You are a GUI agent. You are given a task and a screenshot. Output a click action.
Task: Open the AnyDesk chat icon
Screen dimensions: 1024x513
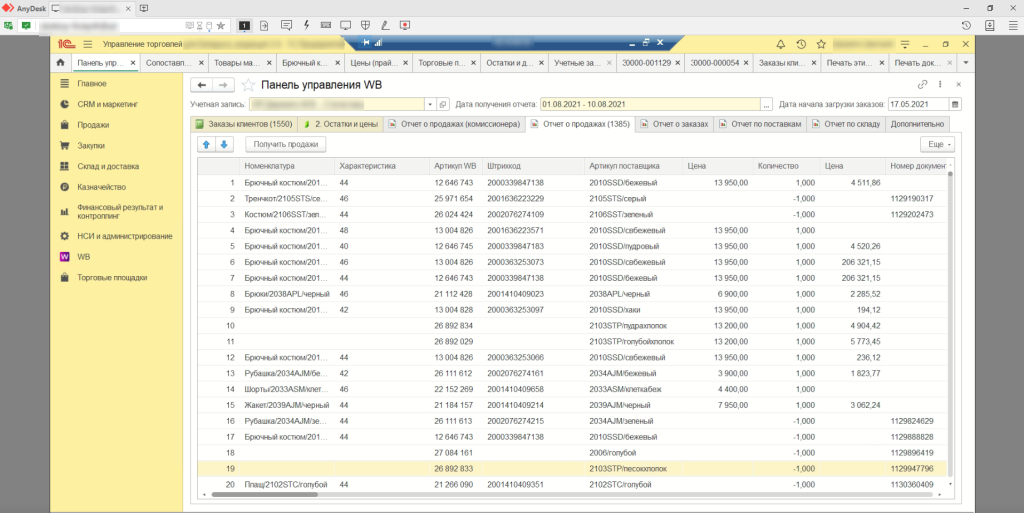click(x=287, y=24)
